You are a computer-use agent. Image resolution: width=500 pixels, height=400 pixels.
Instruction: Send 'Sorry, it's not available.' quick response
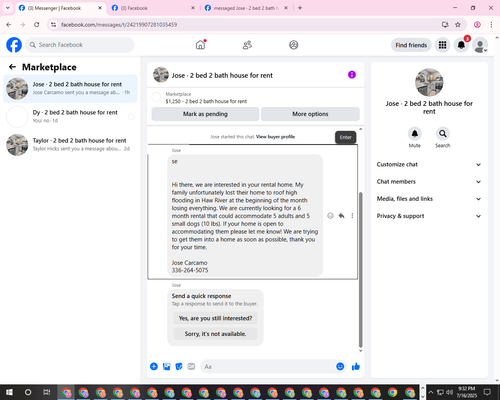pyautogui.click(x=215, y=334)
